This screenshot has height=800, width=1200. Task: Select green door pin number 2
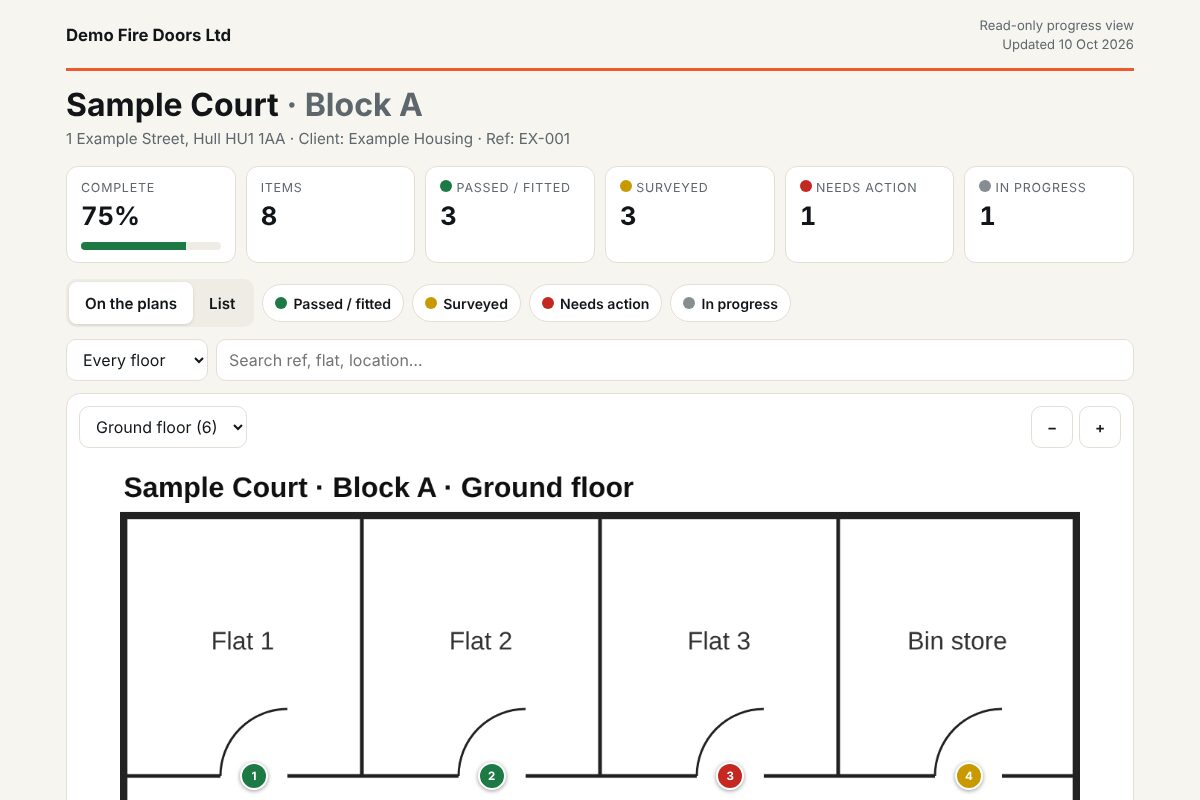(491, 776)
